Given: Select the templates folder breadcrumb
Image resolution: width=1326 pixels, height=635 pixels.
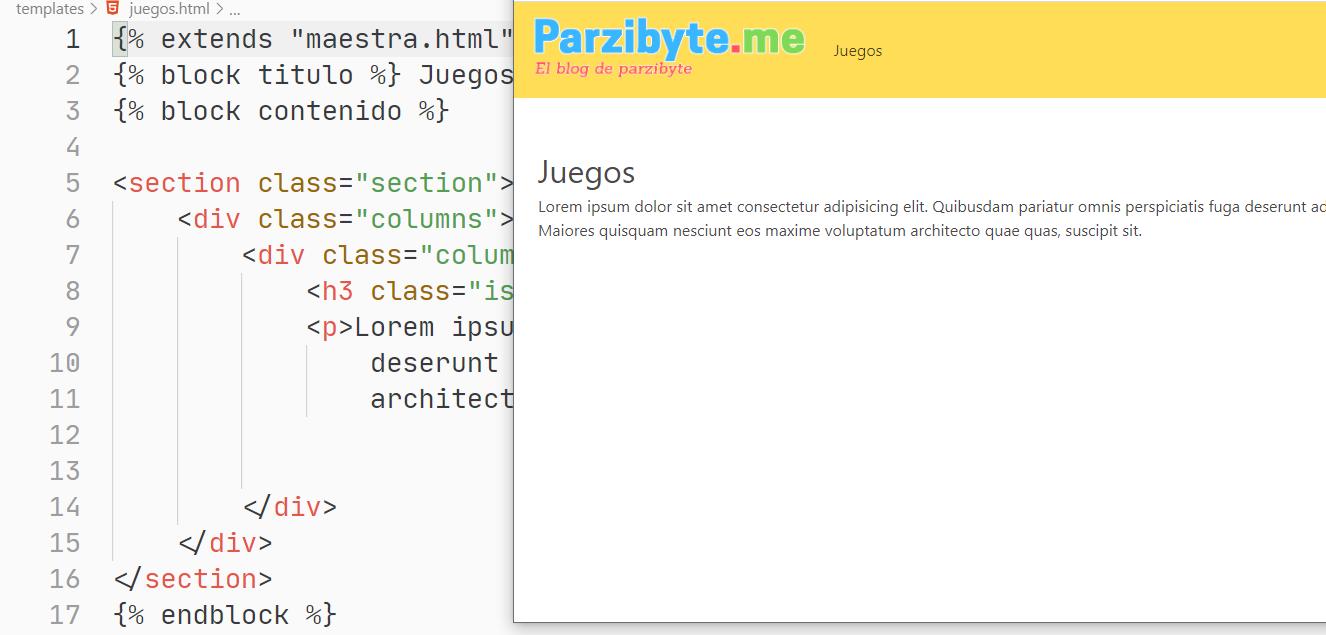Looking at the screenshot, I should [50, 9].
